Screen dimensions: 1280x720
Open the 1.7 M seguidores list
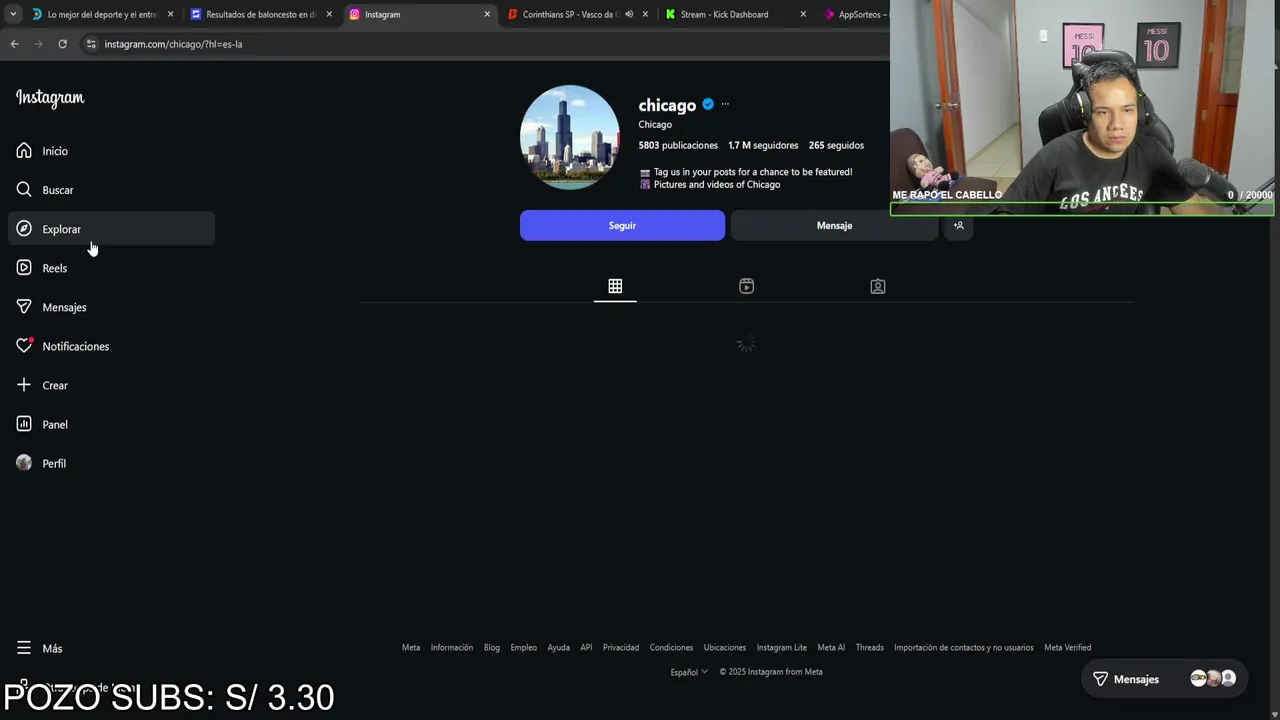click(x=763, y=145)
